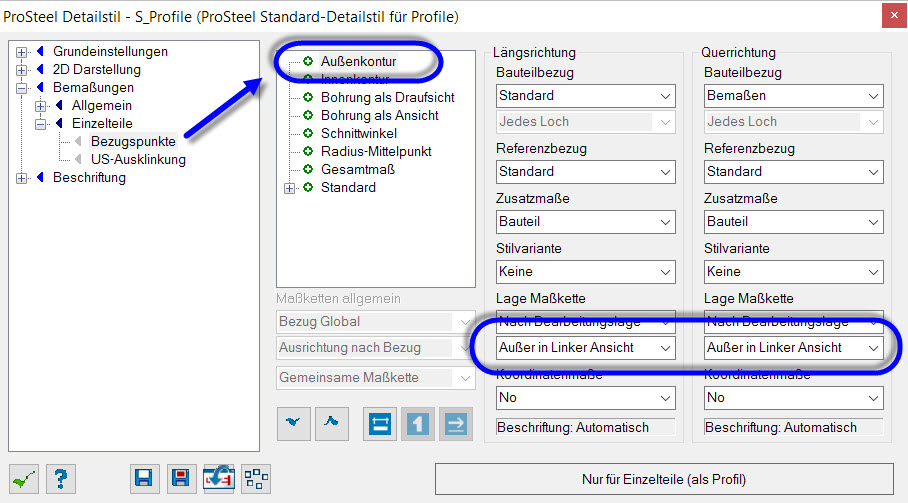This screenshot has height=503, width=908.
Task: Open the Gemeinsame Maßkette dropdown
Action: coord(375,378)
